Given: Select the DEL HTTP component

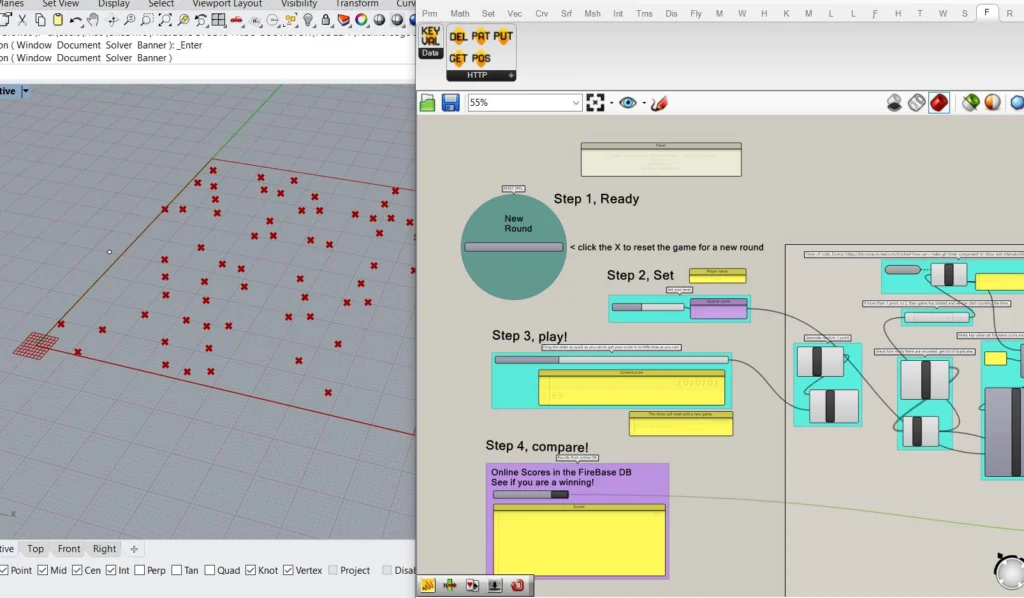Looking at the screenshot, I should coord(458,37).
